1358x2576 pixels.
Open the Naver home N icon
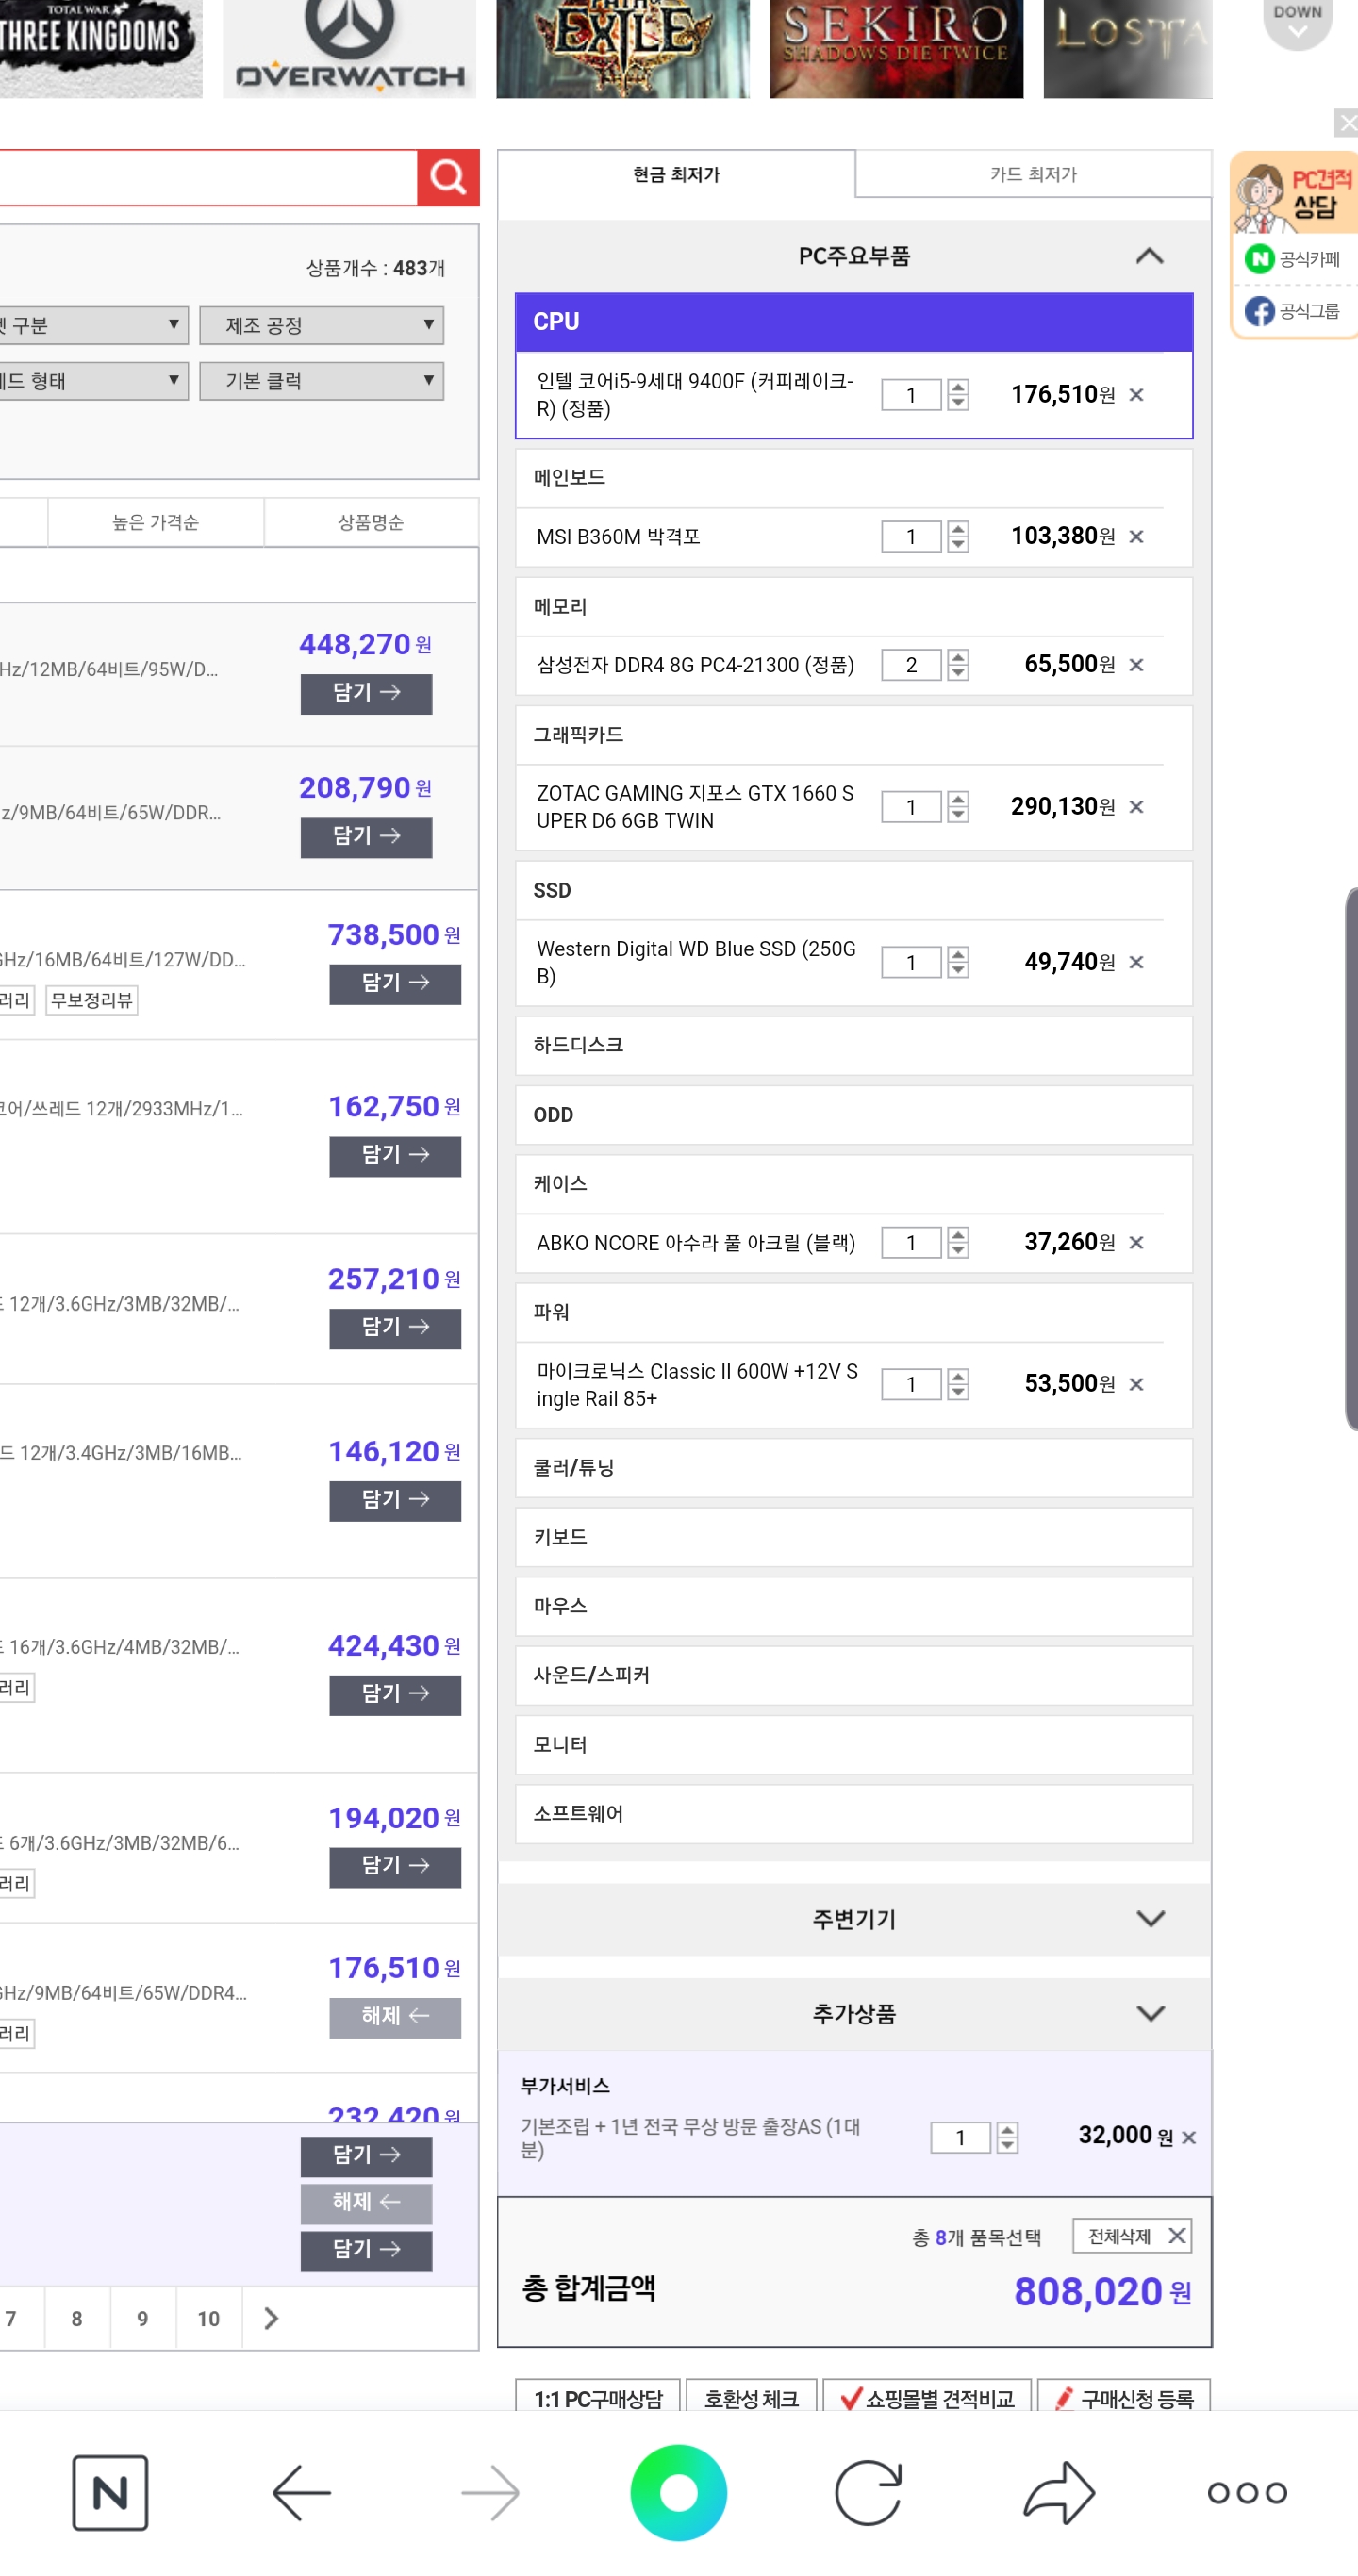(x=110, y=2492)
